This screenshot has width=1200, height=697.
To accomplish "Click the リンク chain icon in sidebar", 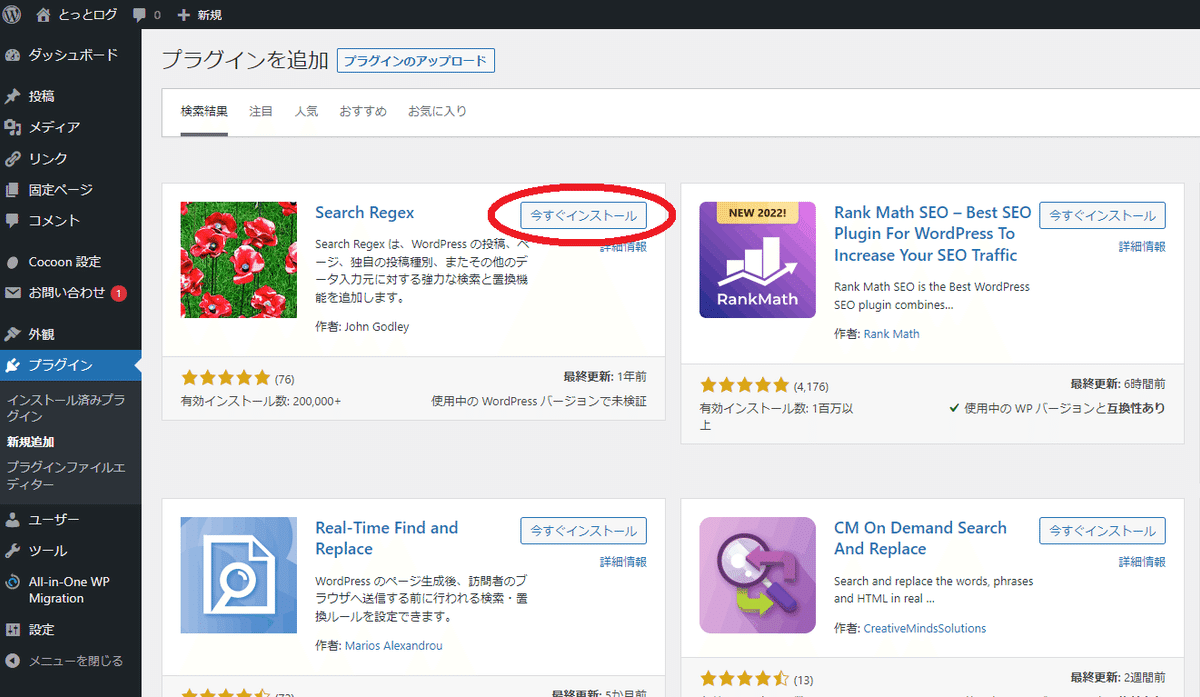I will (x=13, y=159).
